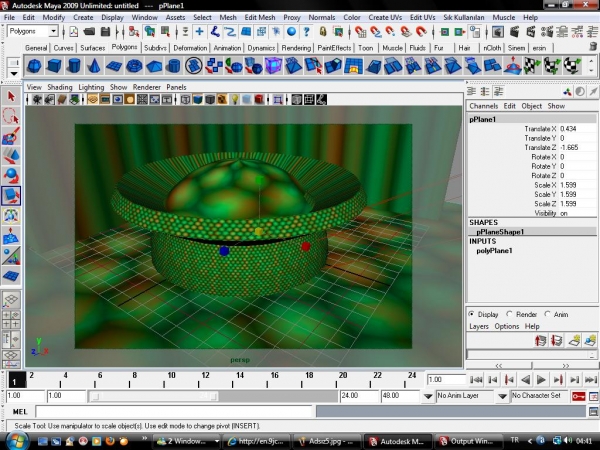Viewport: 600px width, 450px height.
Task: Select the Display radio button
Action: click(472, 314)
